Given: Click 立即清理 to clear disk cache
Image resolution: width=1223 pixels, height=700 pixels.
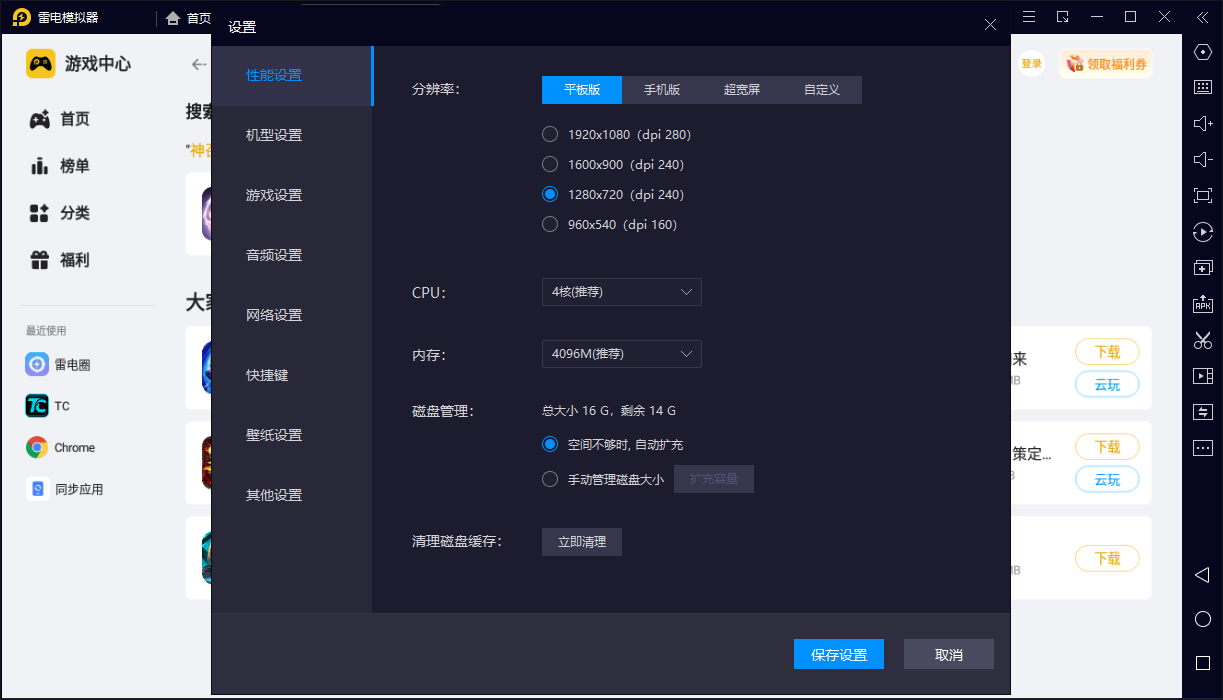Looking at the screenshot, I should [x=582, y=542].
